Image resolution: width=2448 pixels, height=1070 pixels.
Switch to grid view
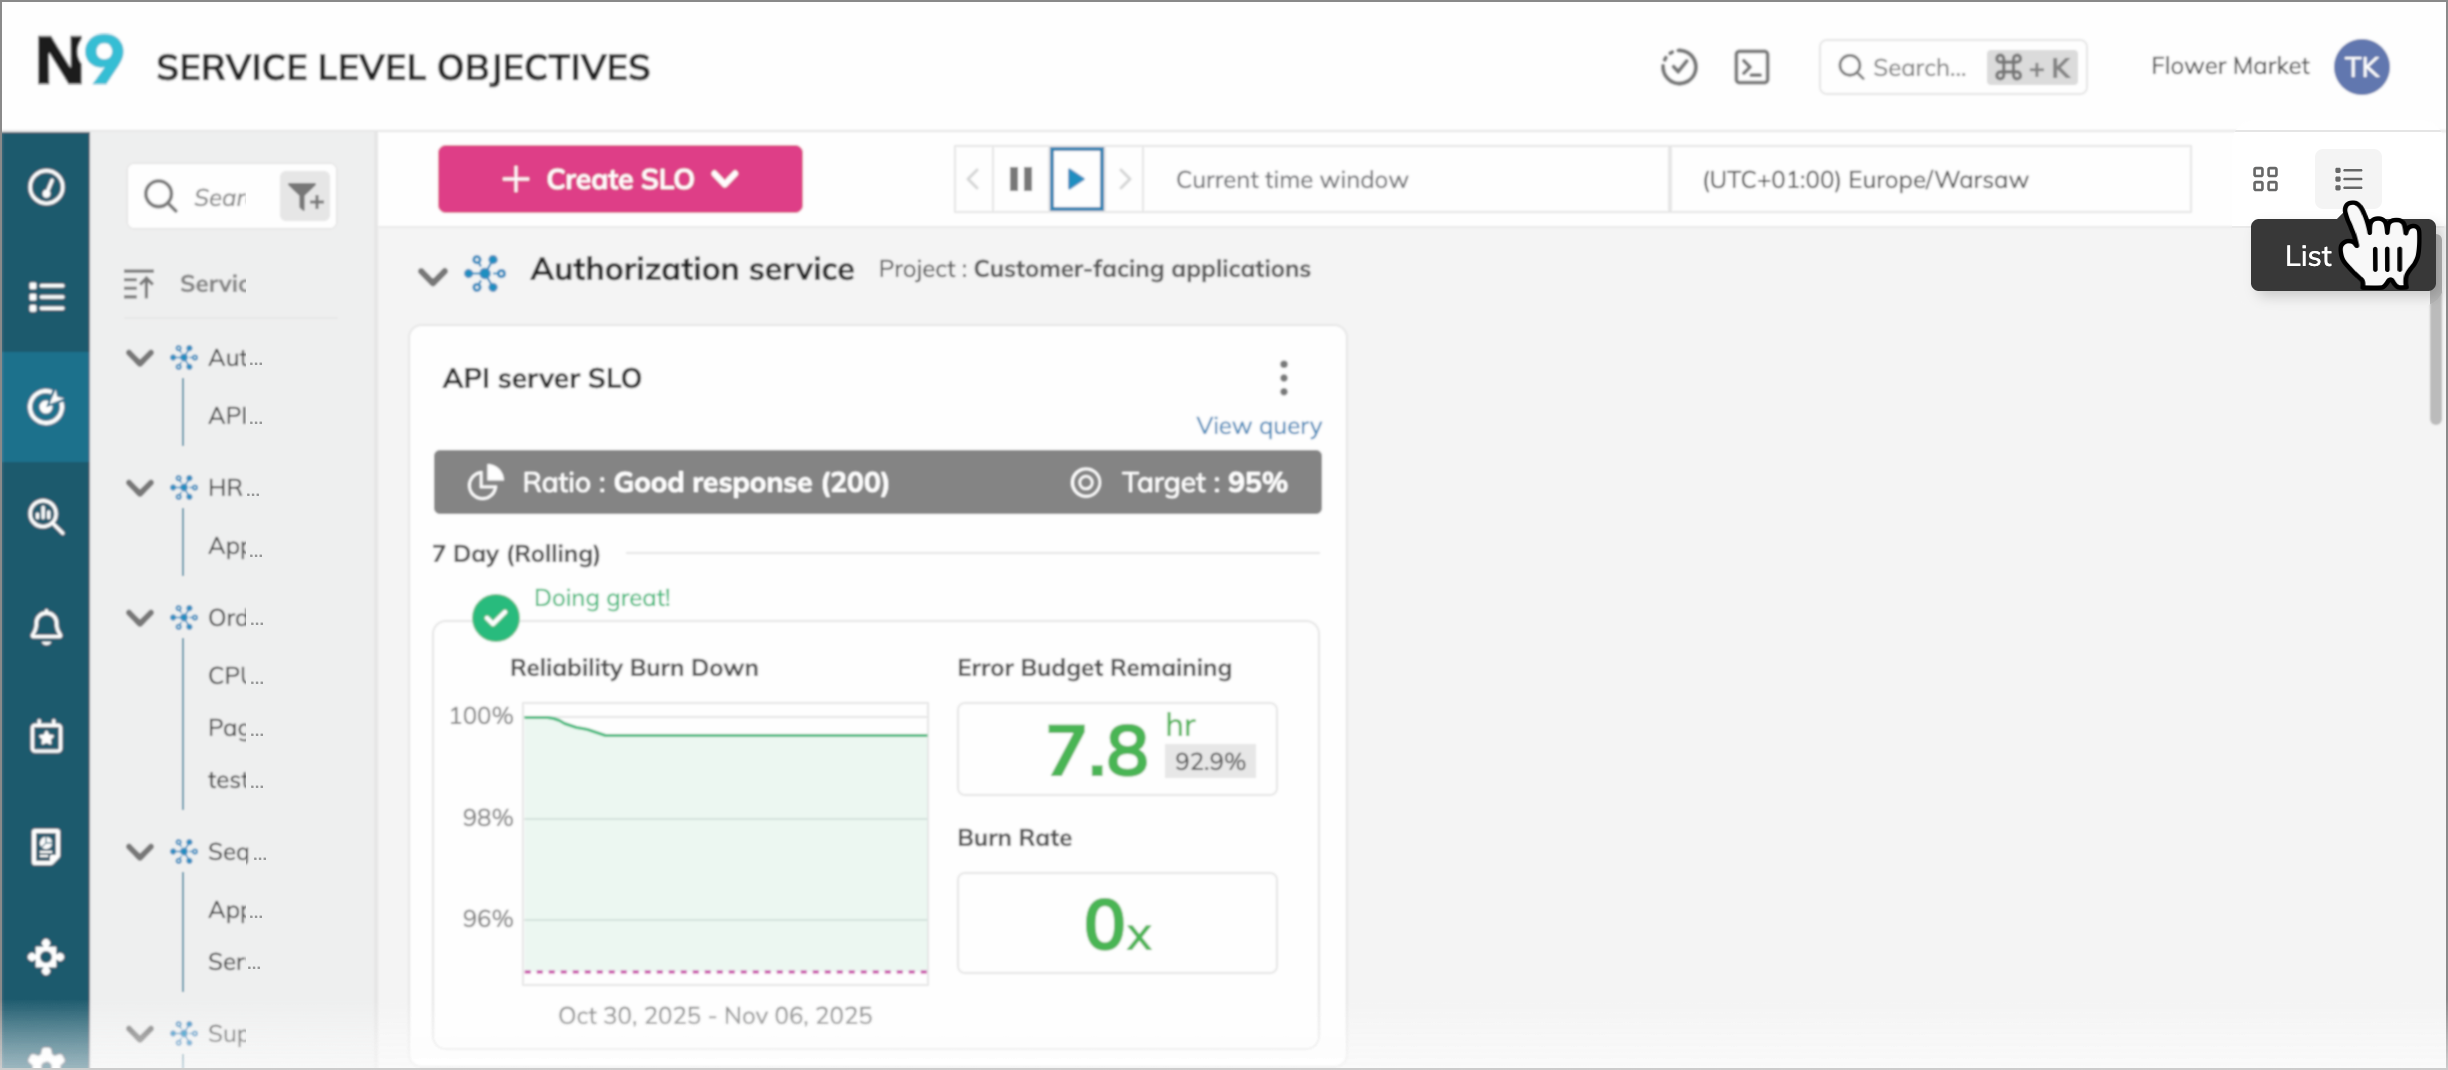(x=2265, y=179)
